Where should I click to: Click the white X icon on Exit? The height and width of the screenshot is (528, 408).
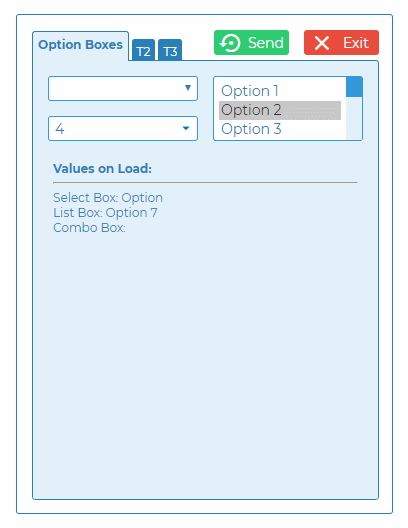[322, 43]
